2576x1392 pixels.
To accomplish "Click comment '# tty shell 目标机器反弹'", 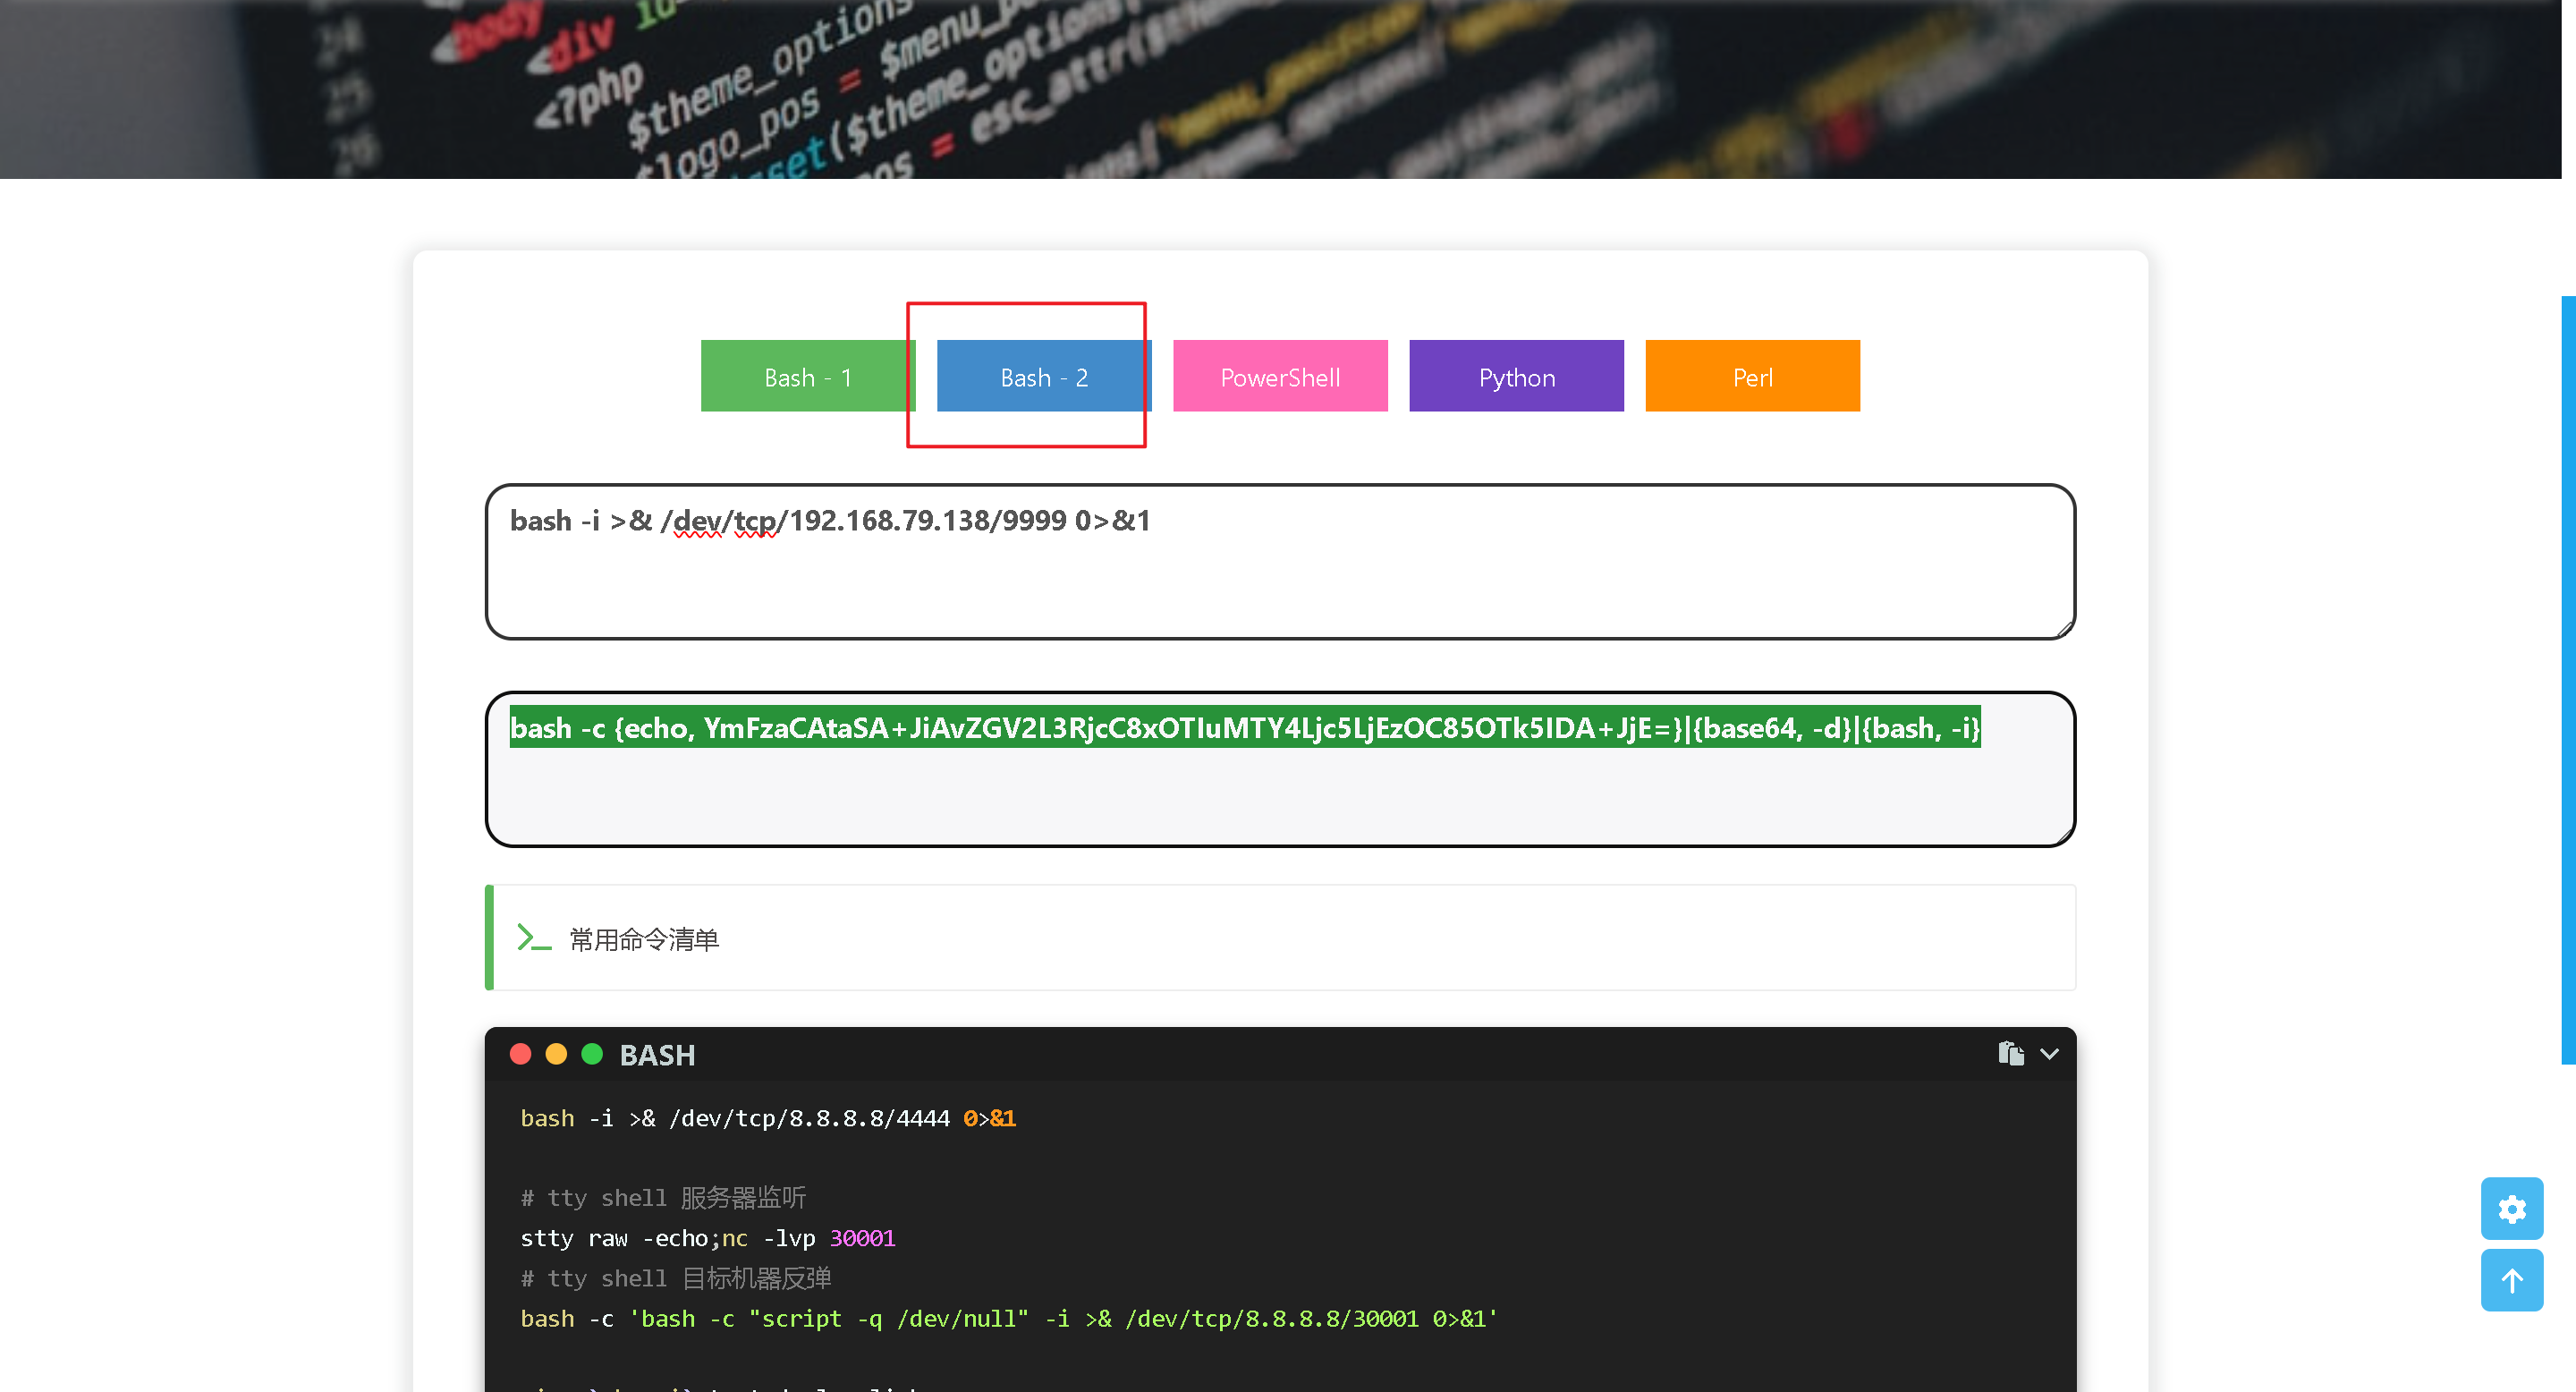I will tap(676, 1278).
